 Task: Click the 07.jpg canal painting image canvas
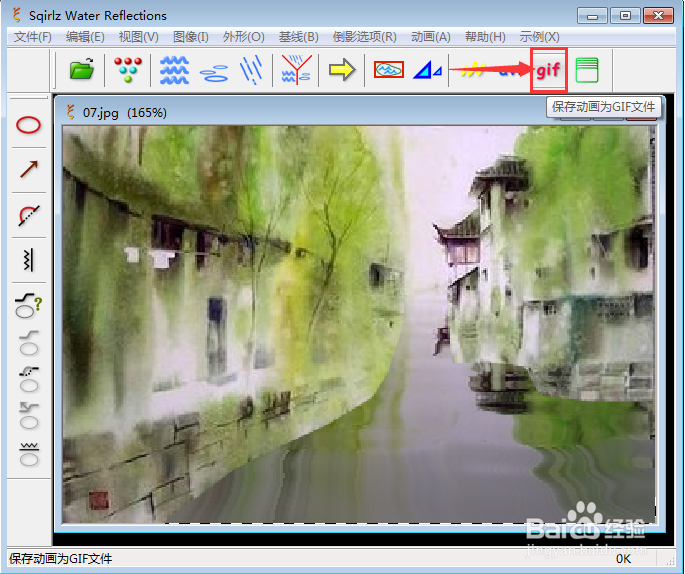(359, 325)
